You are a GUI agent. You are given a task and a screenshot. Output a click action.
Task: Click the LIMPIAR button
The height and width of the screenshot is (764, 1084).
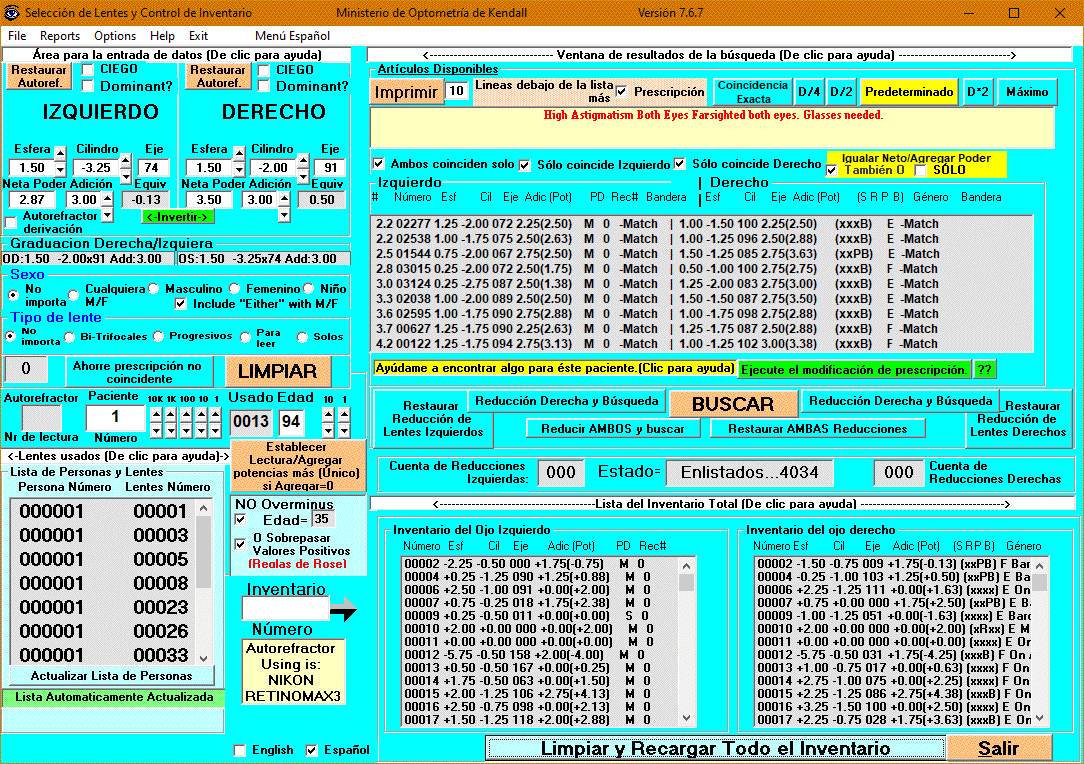point(277,371)
